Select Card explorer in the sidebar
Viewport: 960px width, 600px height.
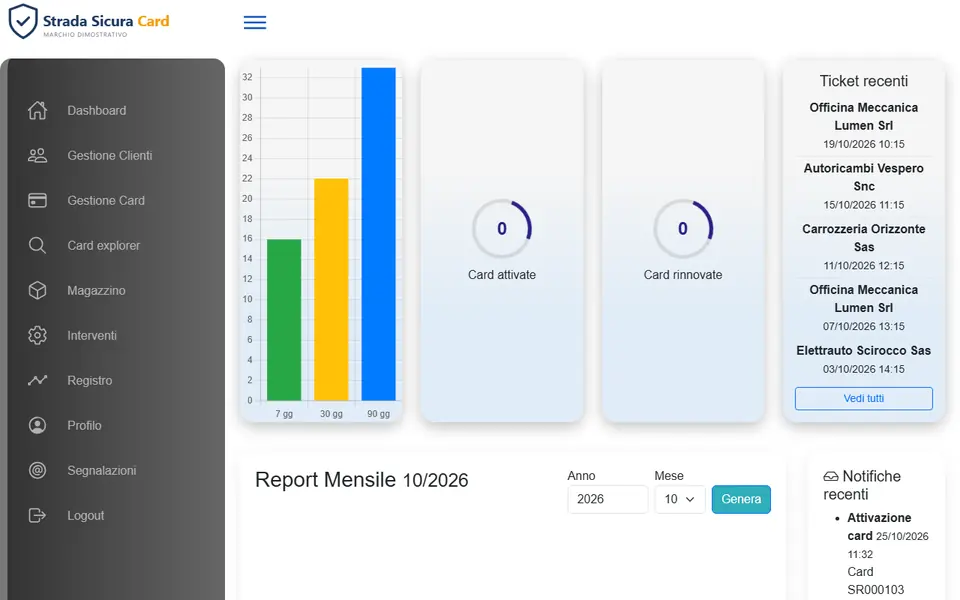click(103, 246)
